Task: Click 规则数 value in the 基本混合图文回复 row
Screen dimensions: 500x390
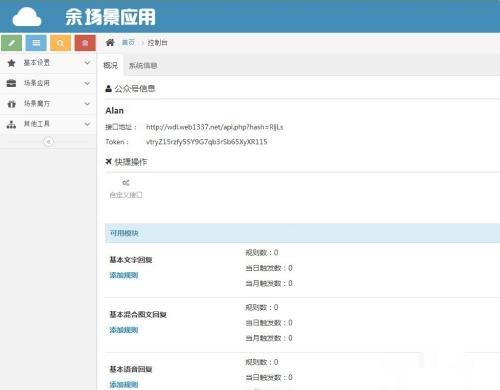Action: (x=262, y=307)
